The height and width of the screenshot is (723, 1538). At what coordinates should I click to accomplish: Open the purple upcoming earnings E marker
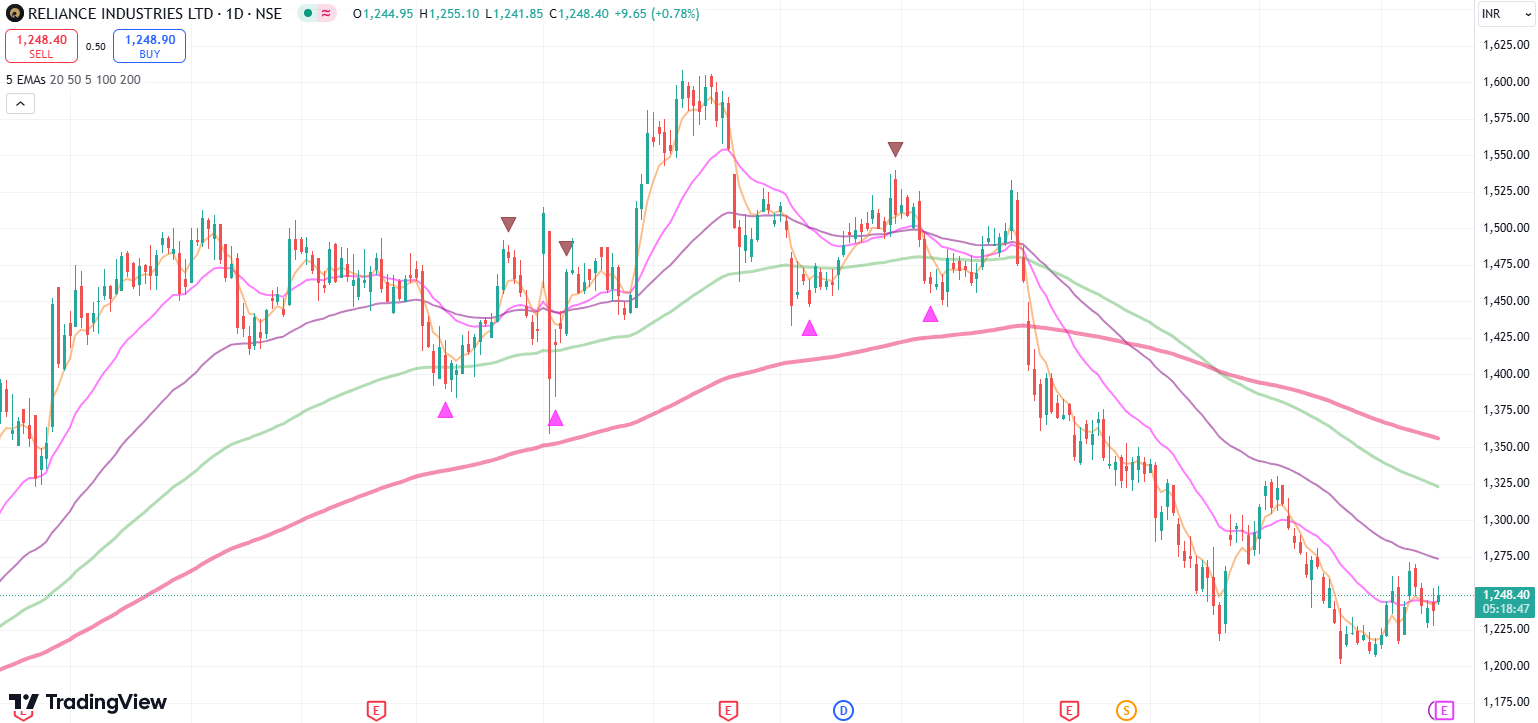pos(1444,711)
